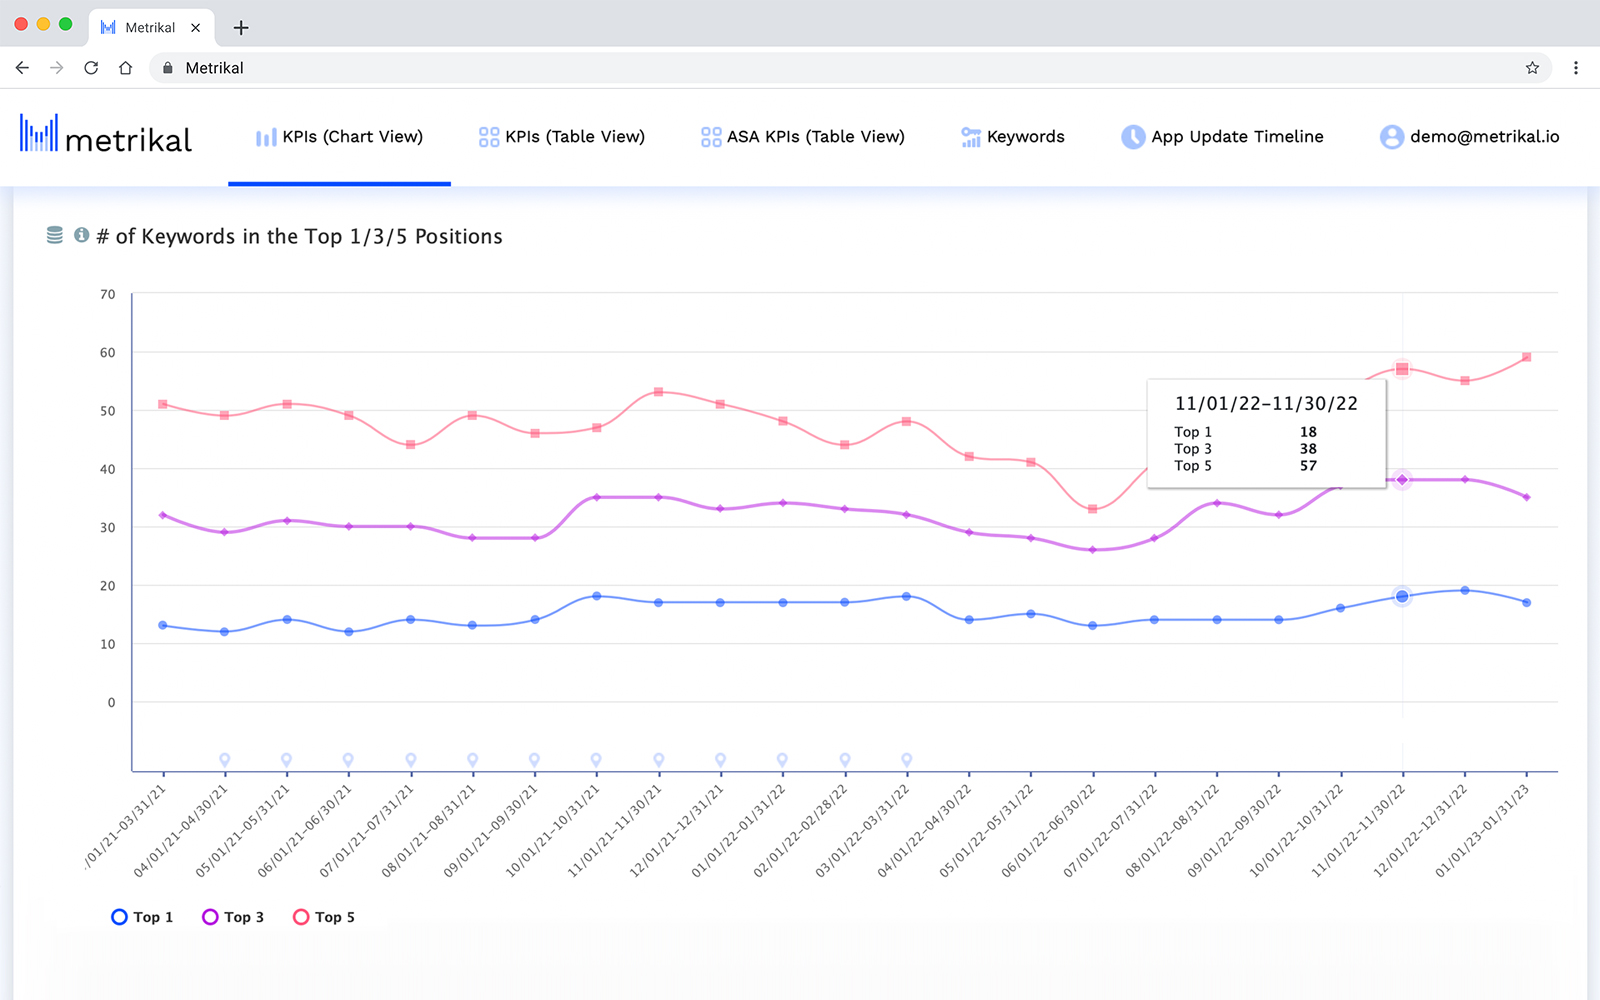Click app update marker at 08/01/21-08/31/21
Screen dimensions: 1600x1000
[x=473, y=760]
